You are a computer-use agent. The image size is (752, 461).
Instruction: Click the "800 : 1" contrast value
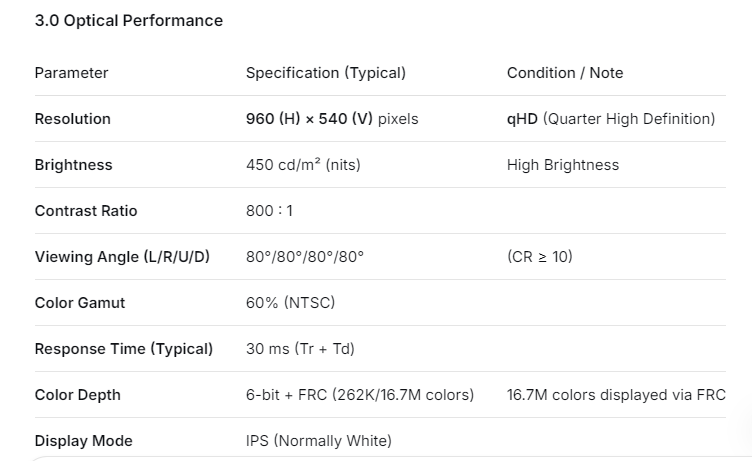pos(269,211)
